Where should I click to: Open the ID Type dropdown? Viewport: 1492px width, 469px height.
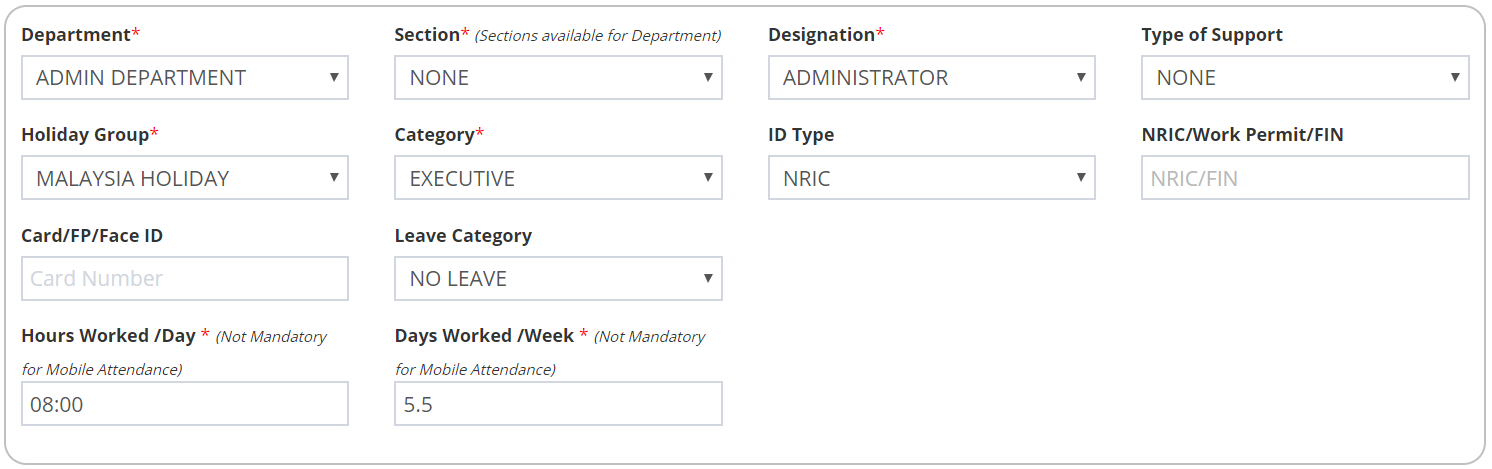point(931,178)
